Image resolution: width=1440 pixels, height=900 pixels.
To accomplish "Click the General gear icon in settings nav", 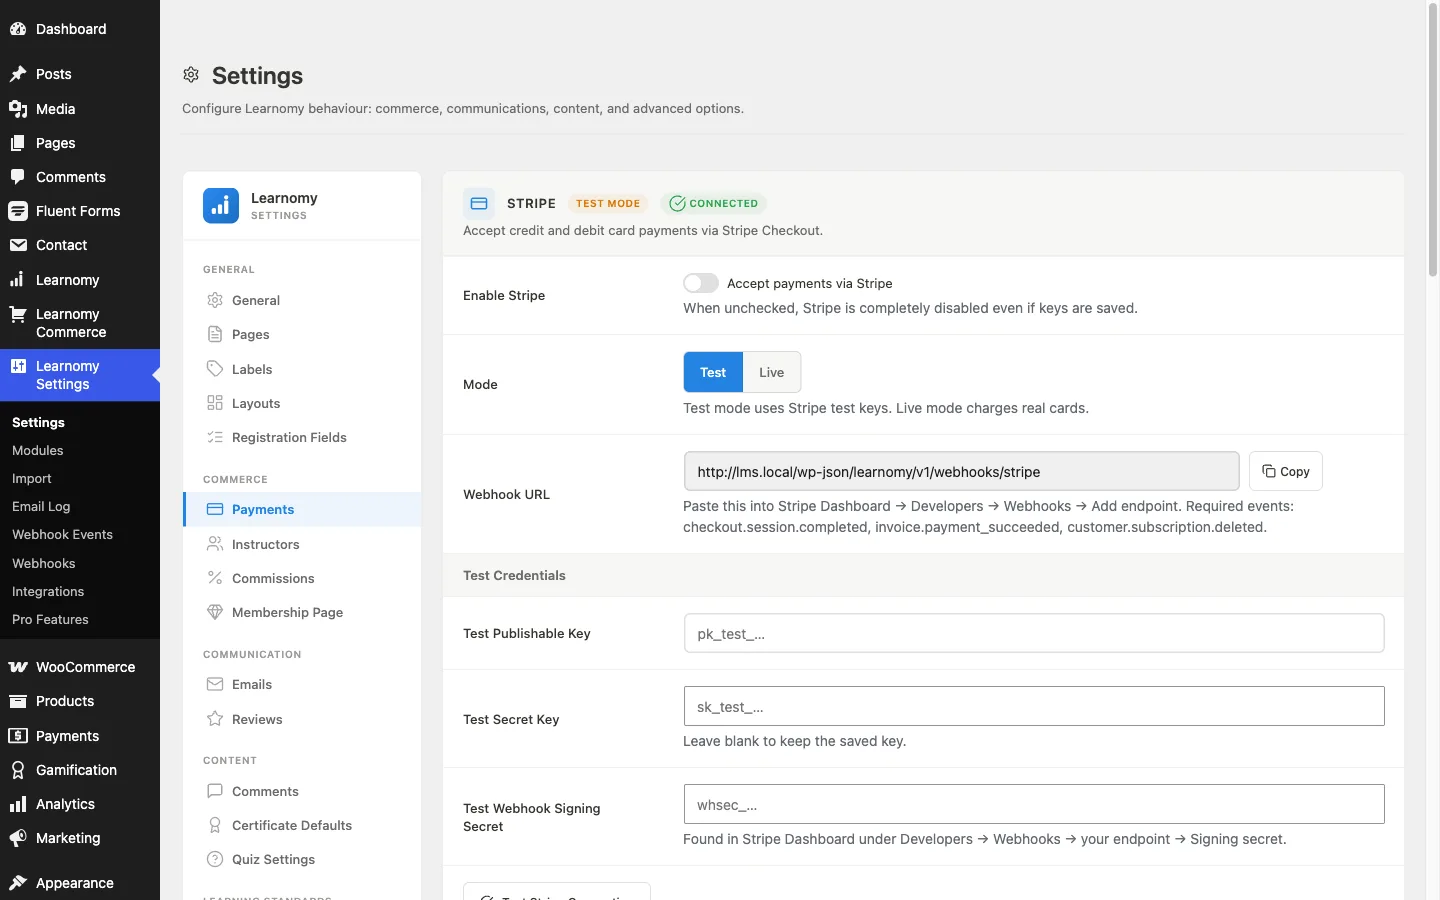I will (215, 300).
